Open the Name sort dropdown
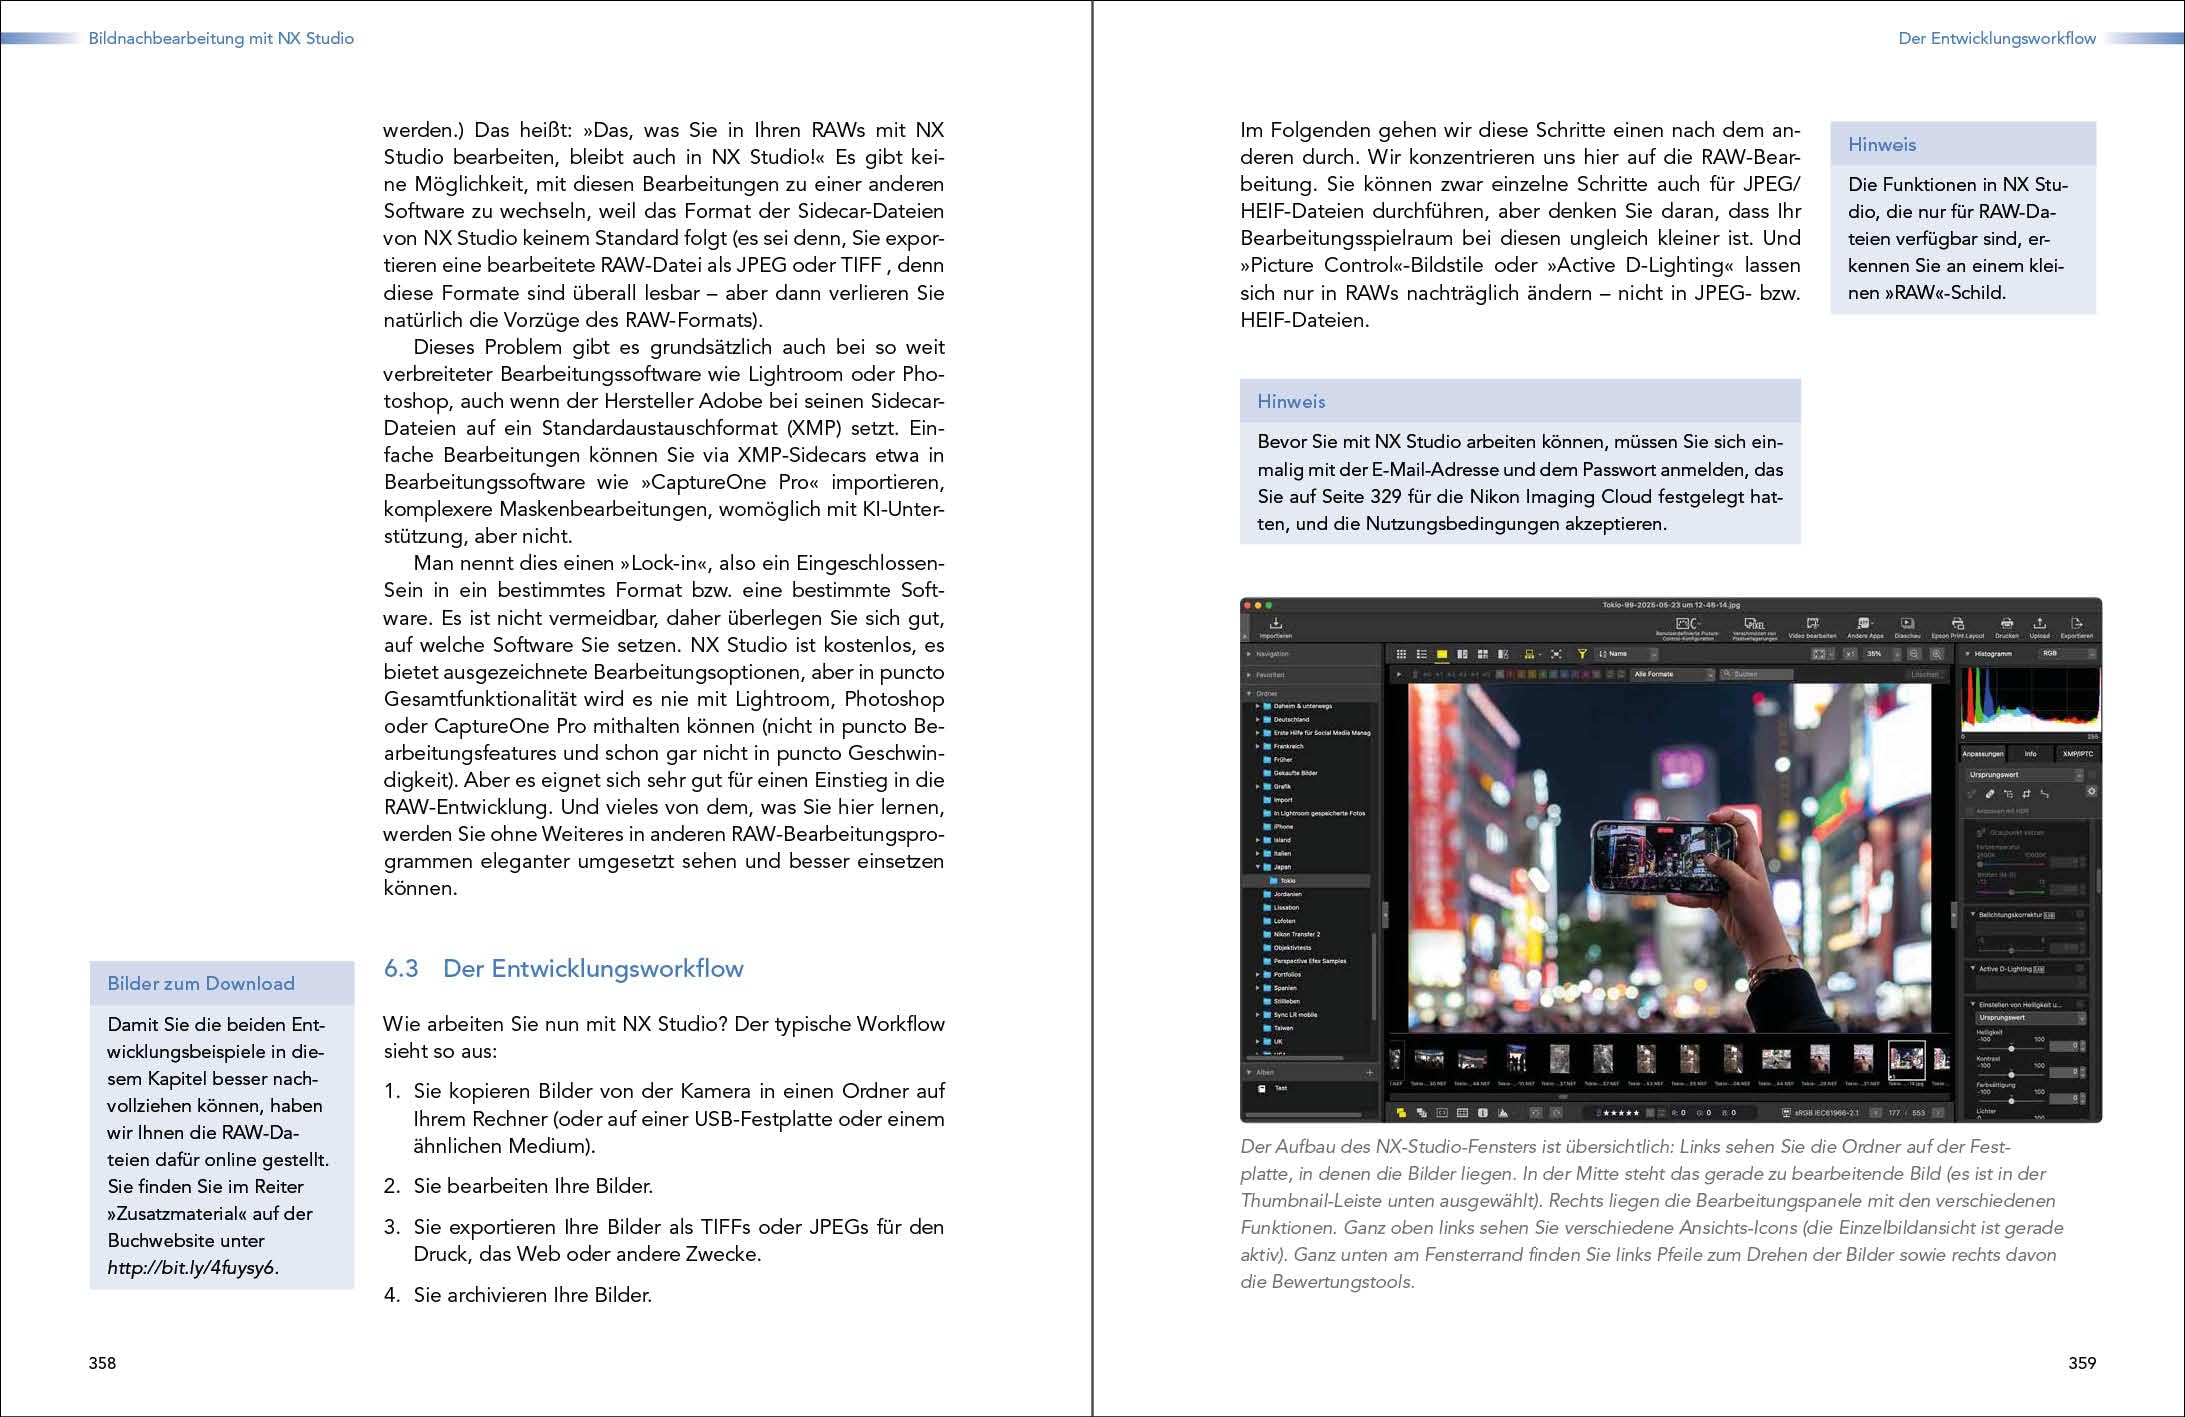This screenshot has width=2185, height=1417. [x=1626, y=654]
